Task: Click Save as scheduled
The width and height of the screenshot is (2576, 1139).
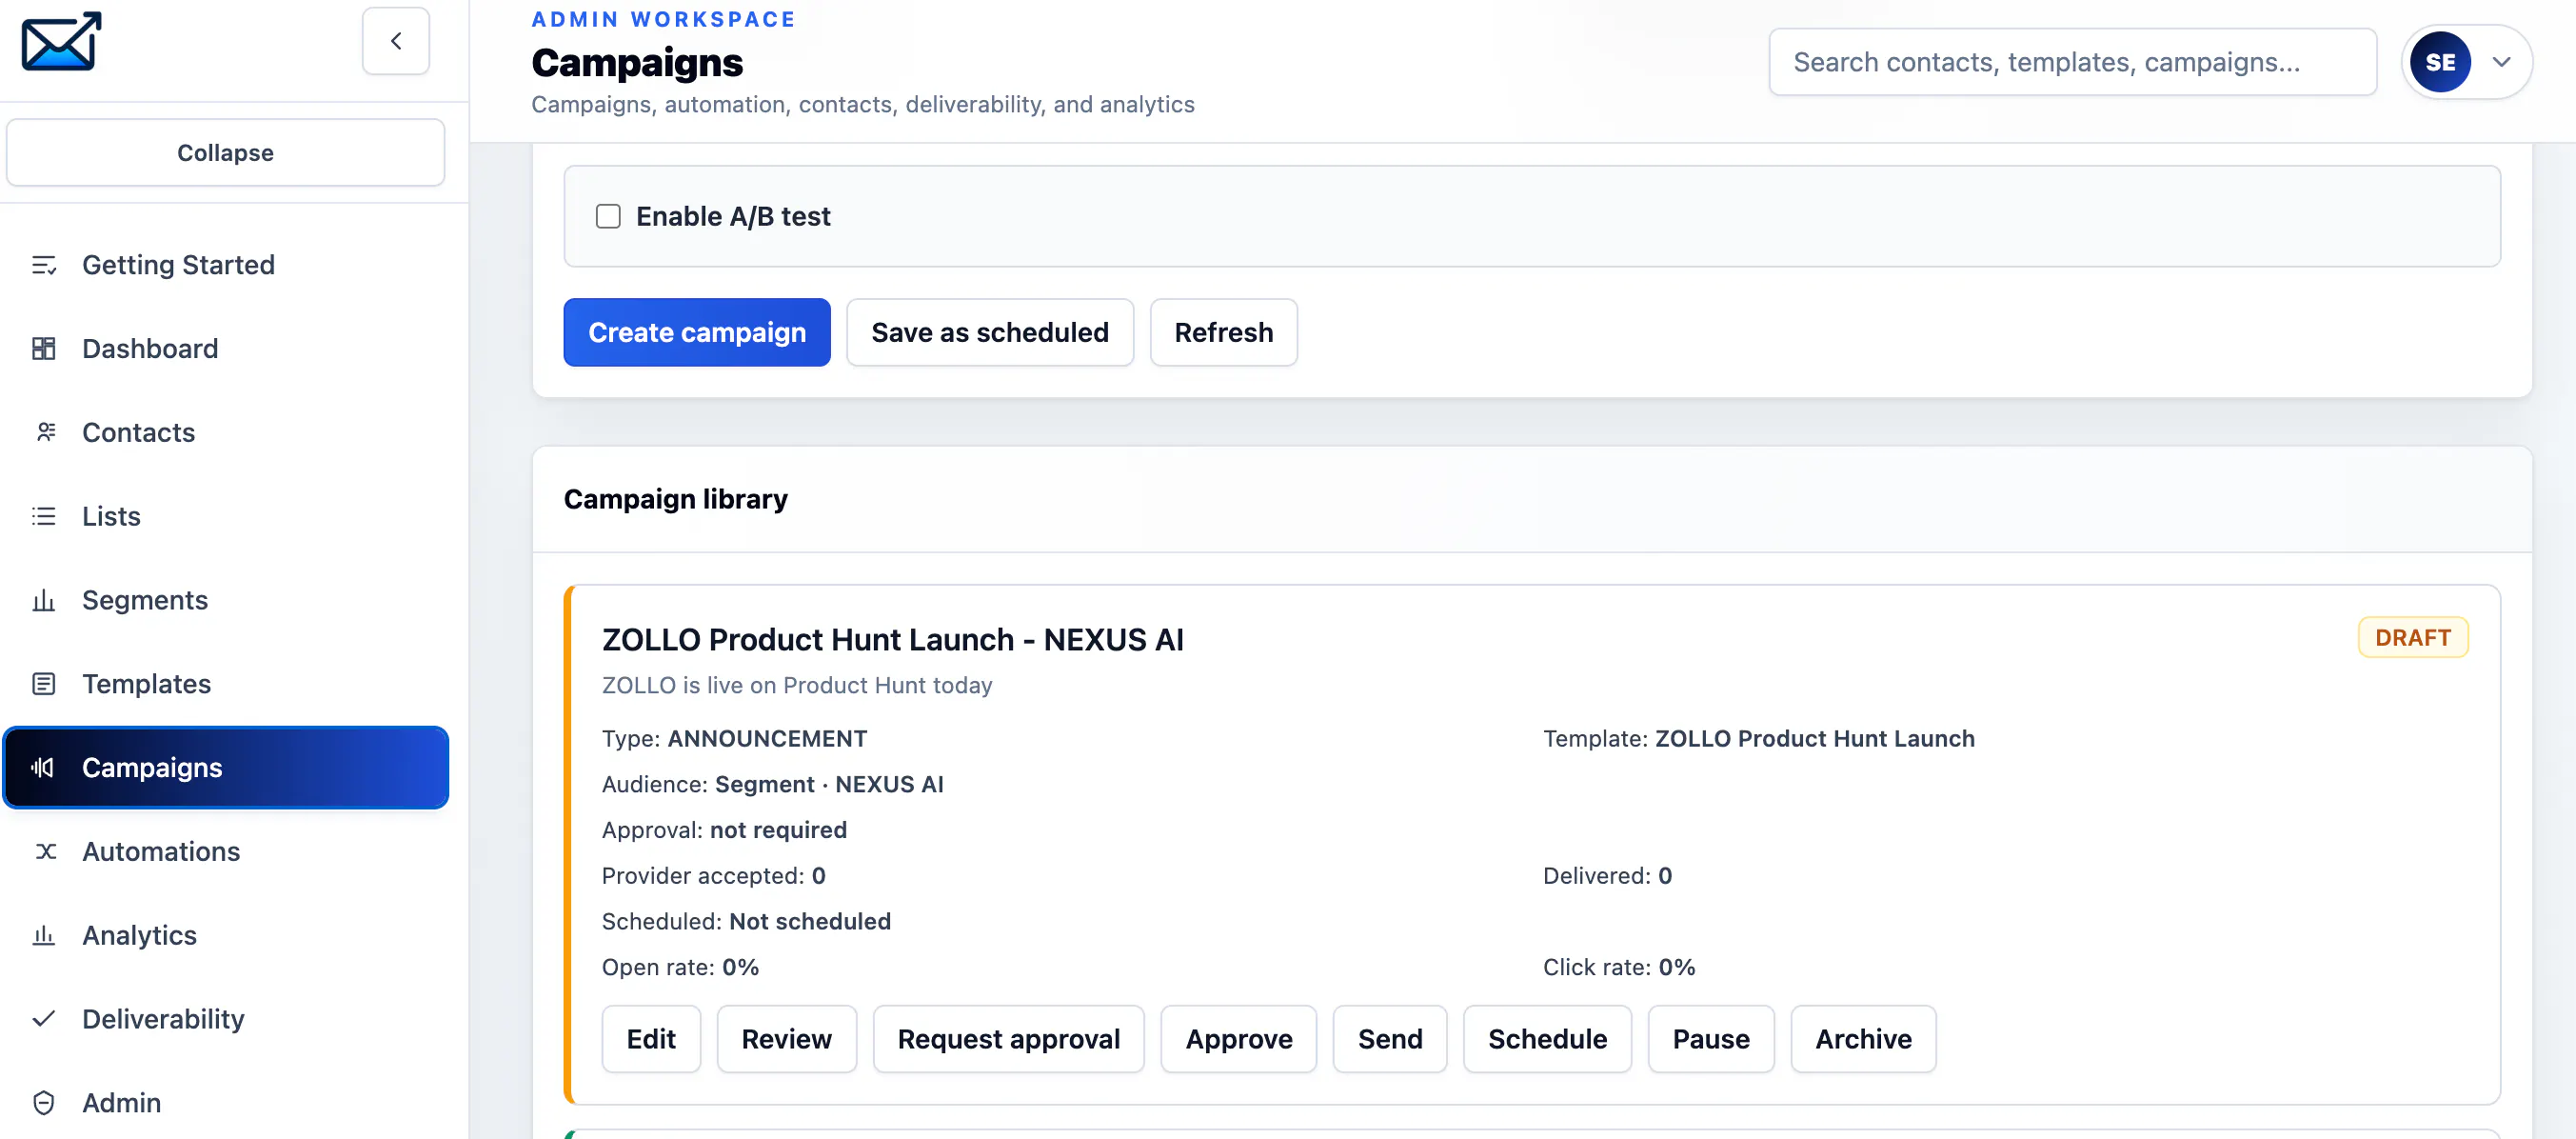Action: (990, 332)
